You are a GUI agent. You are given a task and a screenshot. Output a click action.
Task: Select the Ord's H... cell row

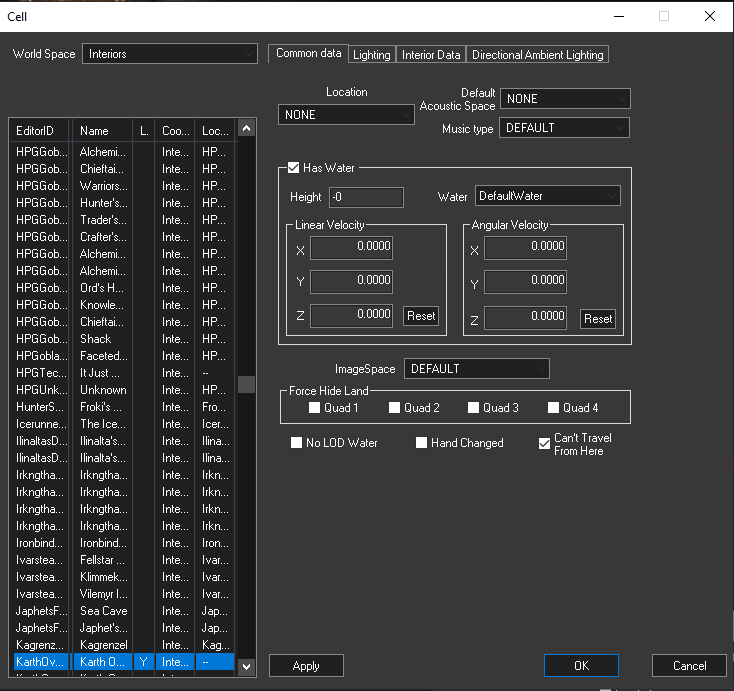pos(124,287)
